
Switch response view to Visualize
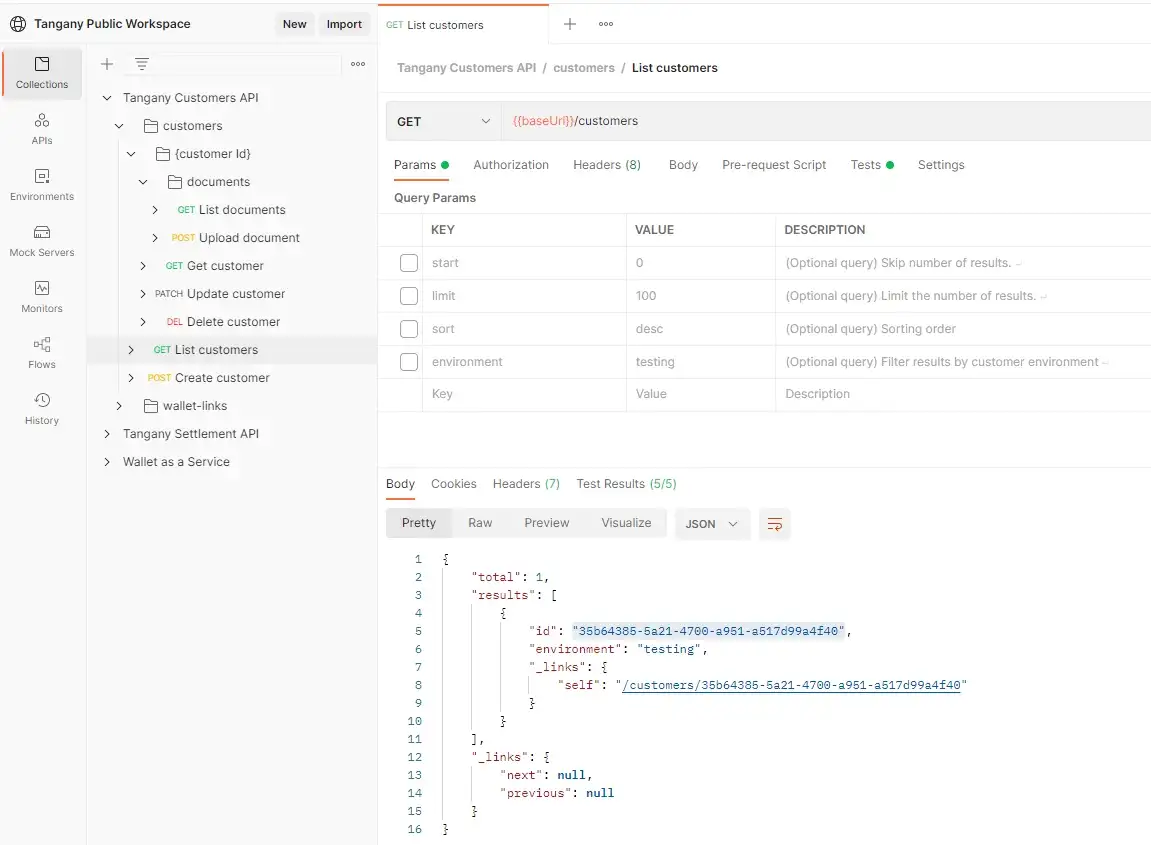pos(626,523)
